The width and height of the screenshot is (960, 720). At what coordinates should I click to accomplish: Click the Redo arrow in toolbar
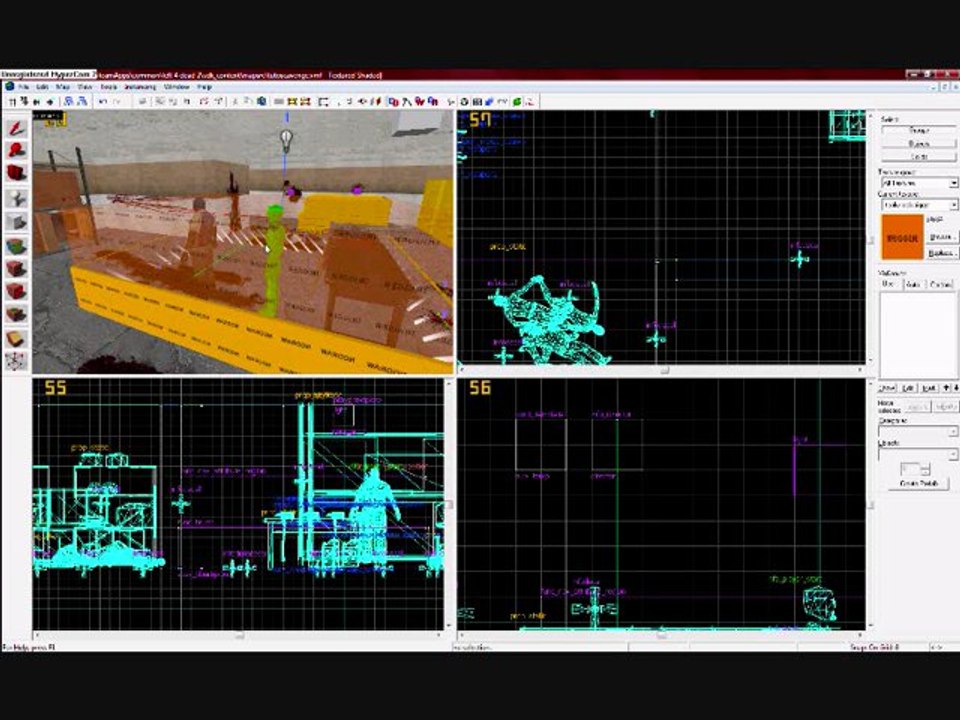coord(116,102)
